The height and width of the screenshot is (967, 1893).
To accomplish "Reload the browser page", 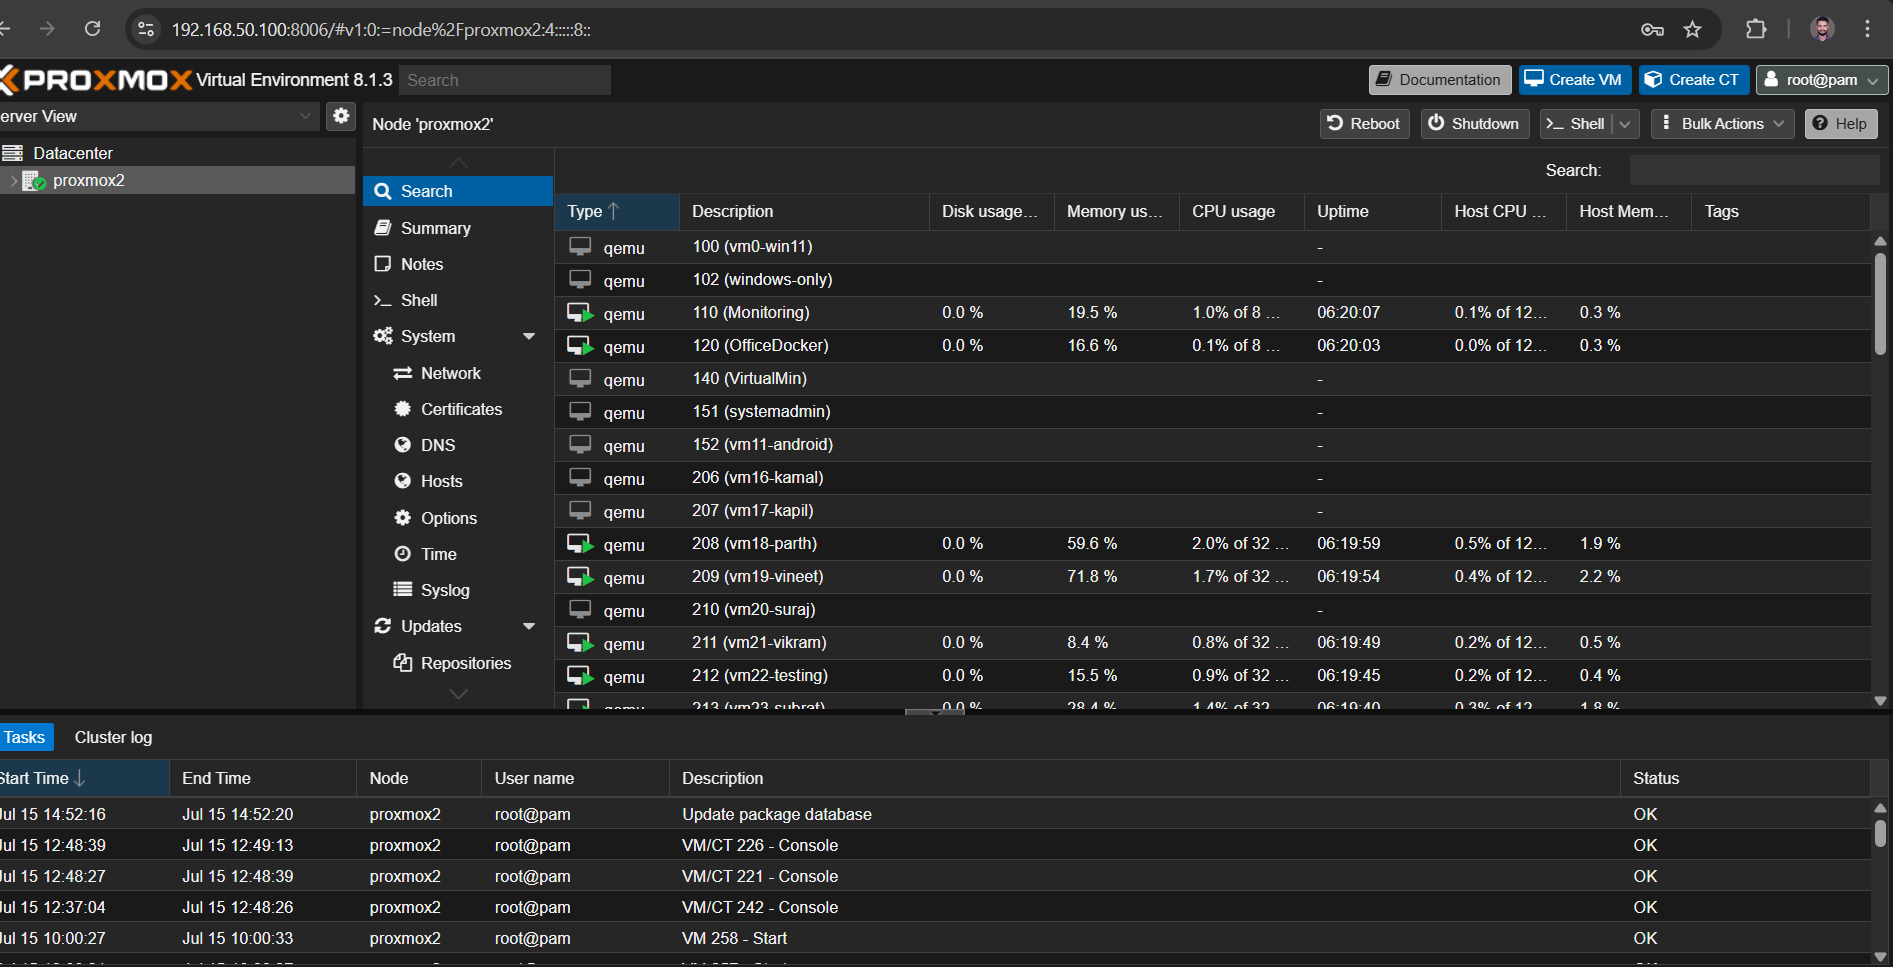I will pos(92,29).
